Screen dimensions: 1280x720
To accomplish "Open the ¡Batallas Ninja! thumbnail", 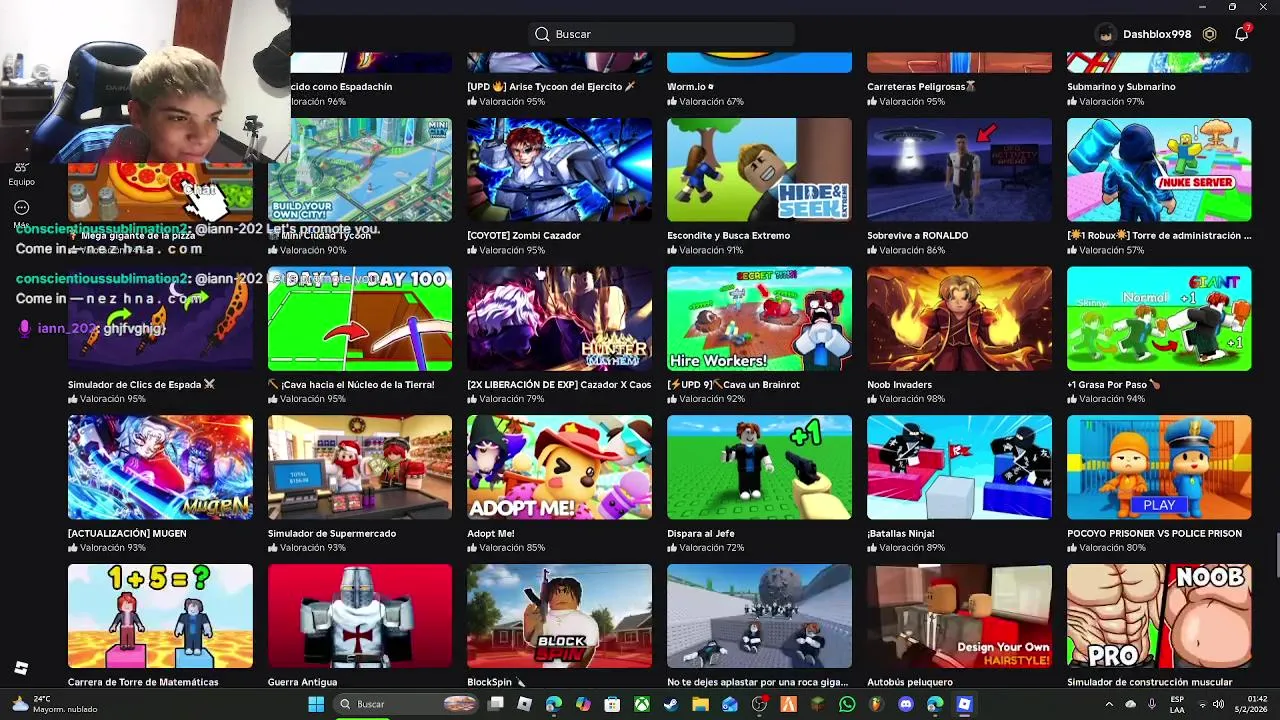I will 959,467.
